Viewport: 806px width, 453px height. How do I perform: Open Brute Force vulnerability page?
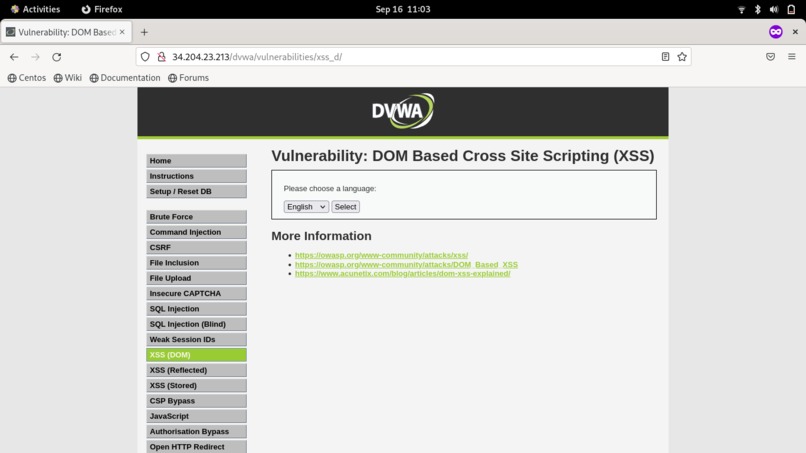coord(196,217)
